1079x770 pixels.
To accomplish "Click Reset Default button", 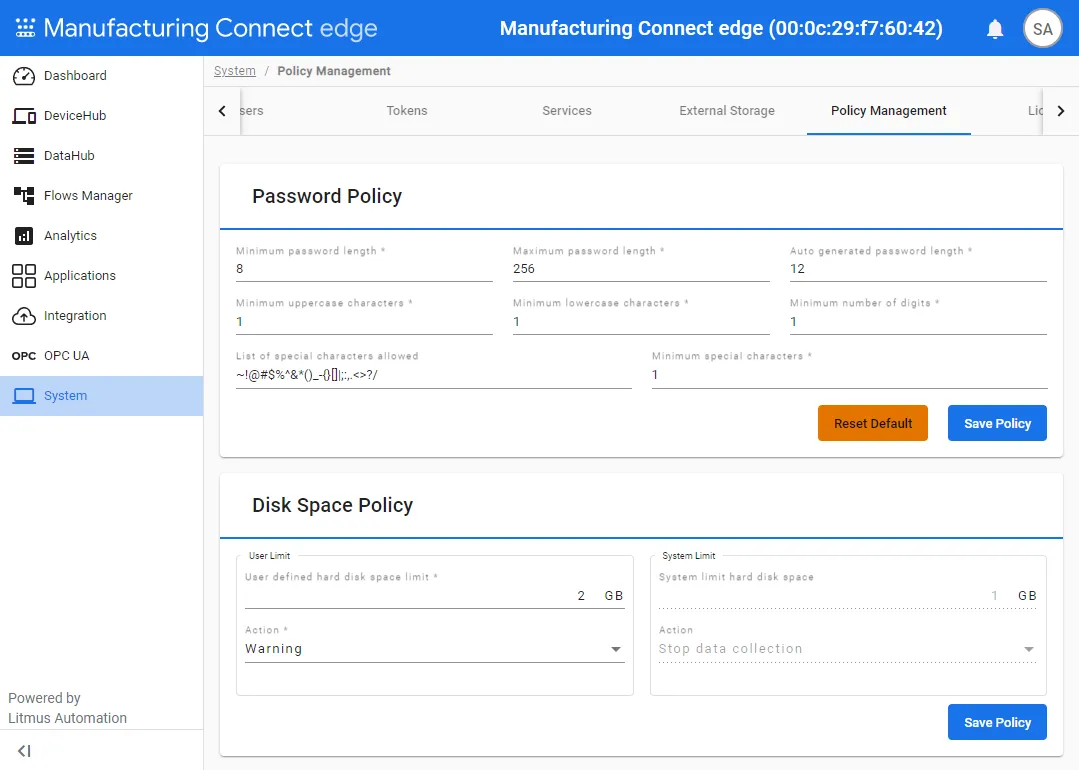I will pyautogui.click(x=873, y=423).
